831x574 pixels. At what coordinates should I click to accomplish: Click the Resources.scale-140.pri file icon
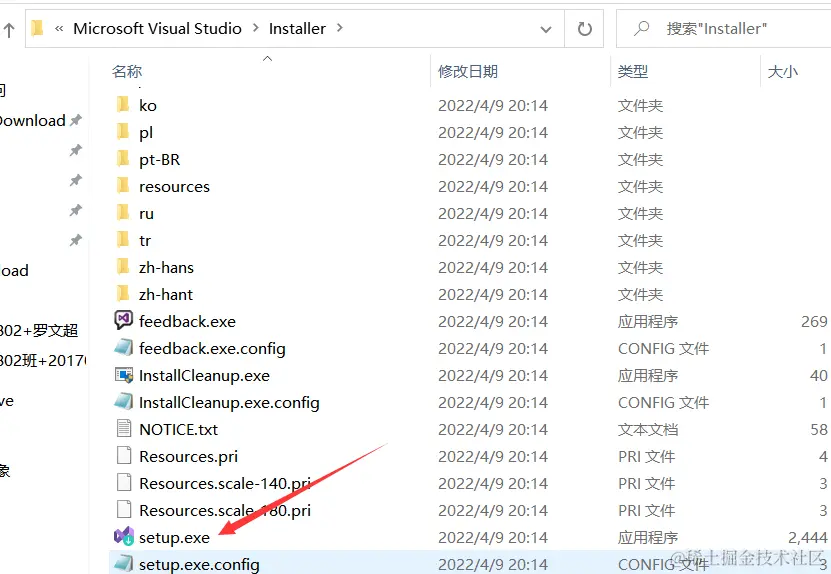(x=123, y=482)
